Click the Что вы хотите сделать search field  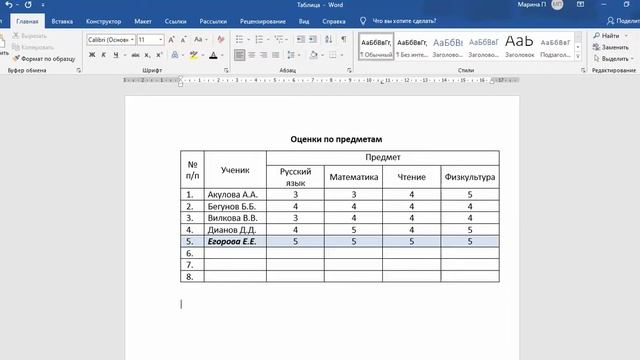click(404, 21)
